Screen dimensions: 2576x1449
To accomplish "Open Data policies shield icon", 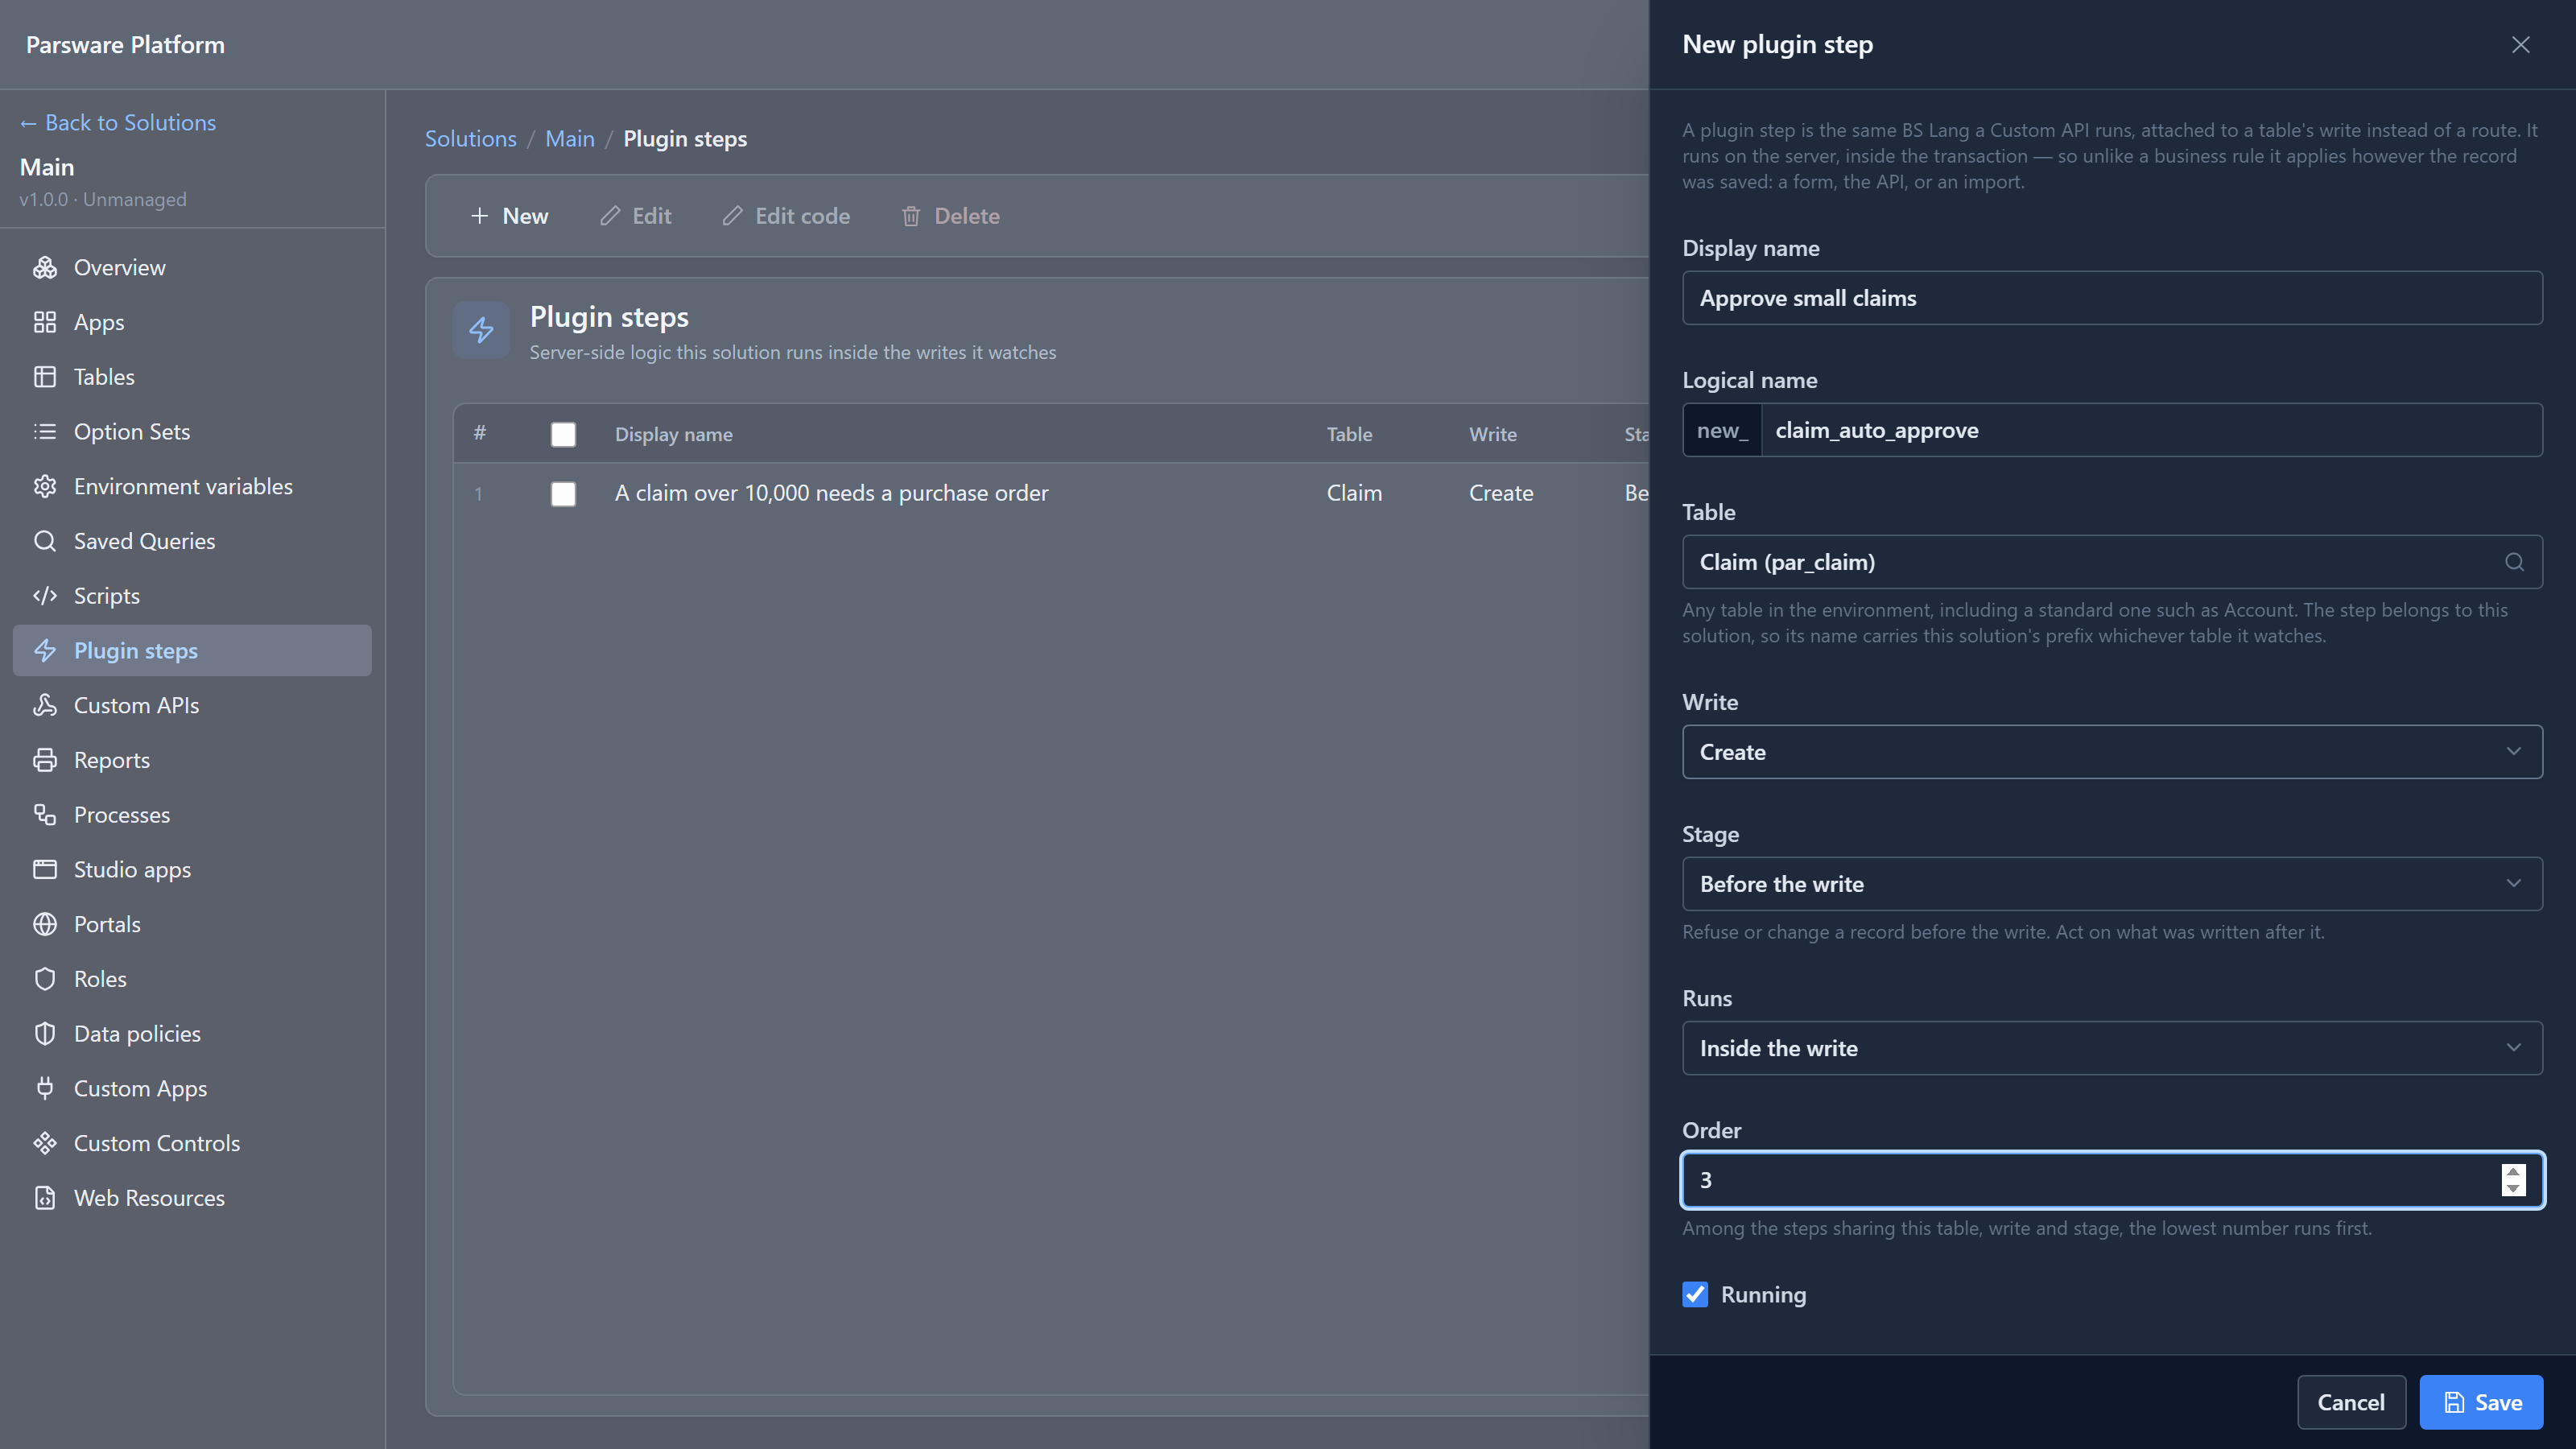I will 45,1034.
